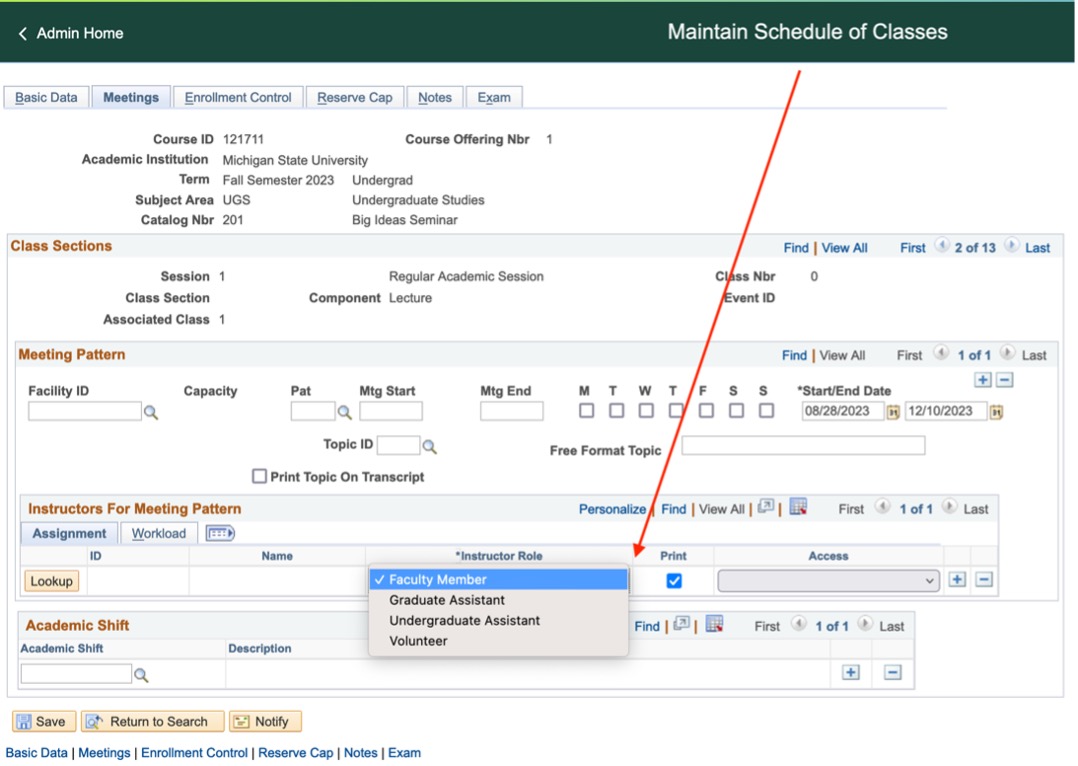Screen dimensions: 1078x766
Task: Click Find in Meeting Pattern header
Action: [794, 355]
